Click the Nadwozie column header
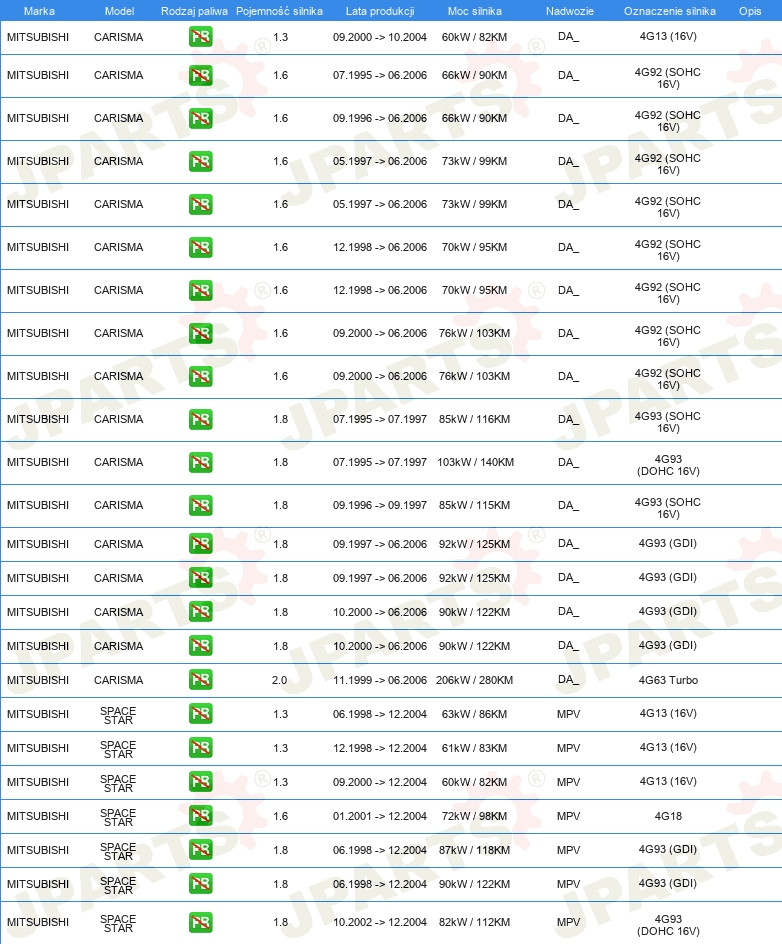The image size is (782, 944). pos(569,11)
